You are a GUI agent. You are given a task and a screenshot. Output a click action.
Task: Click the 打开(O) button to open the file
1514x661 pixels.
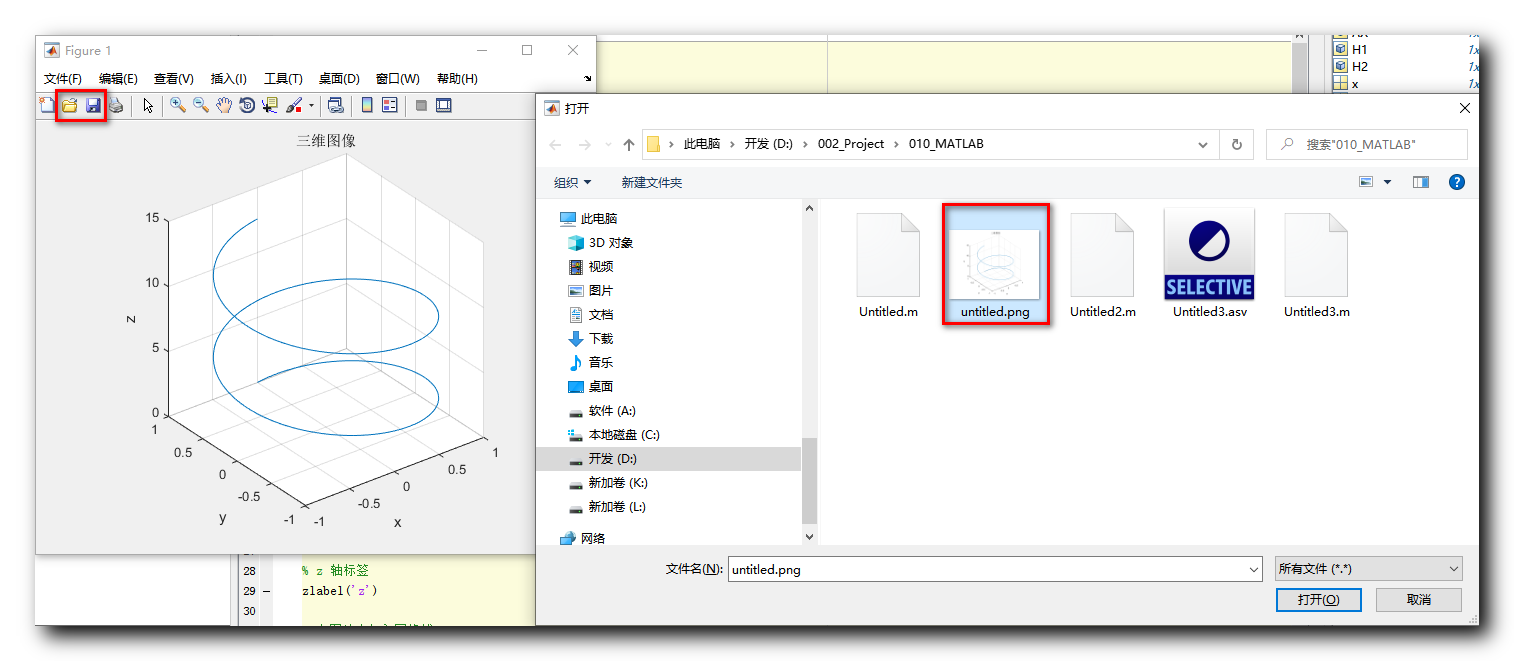click(1318, 599)
